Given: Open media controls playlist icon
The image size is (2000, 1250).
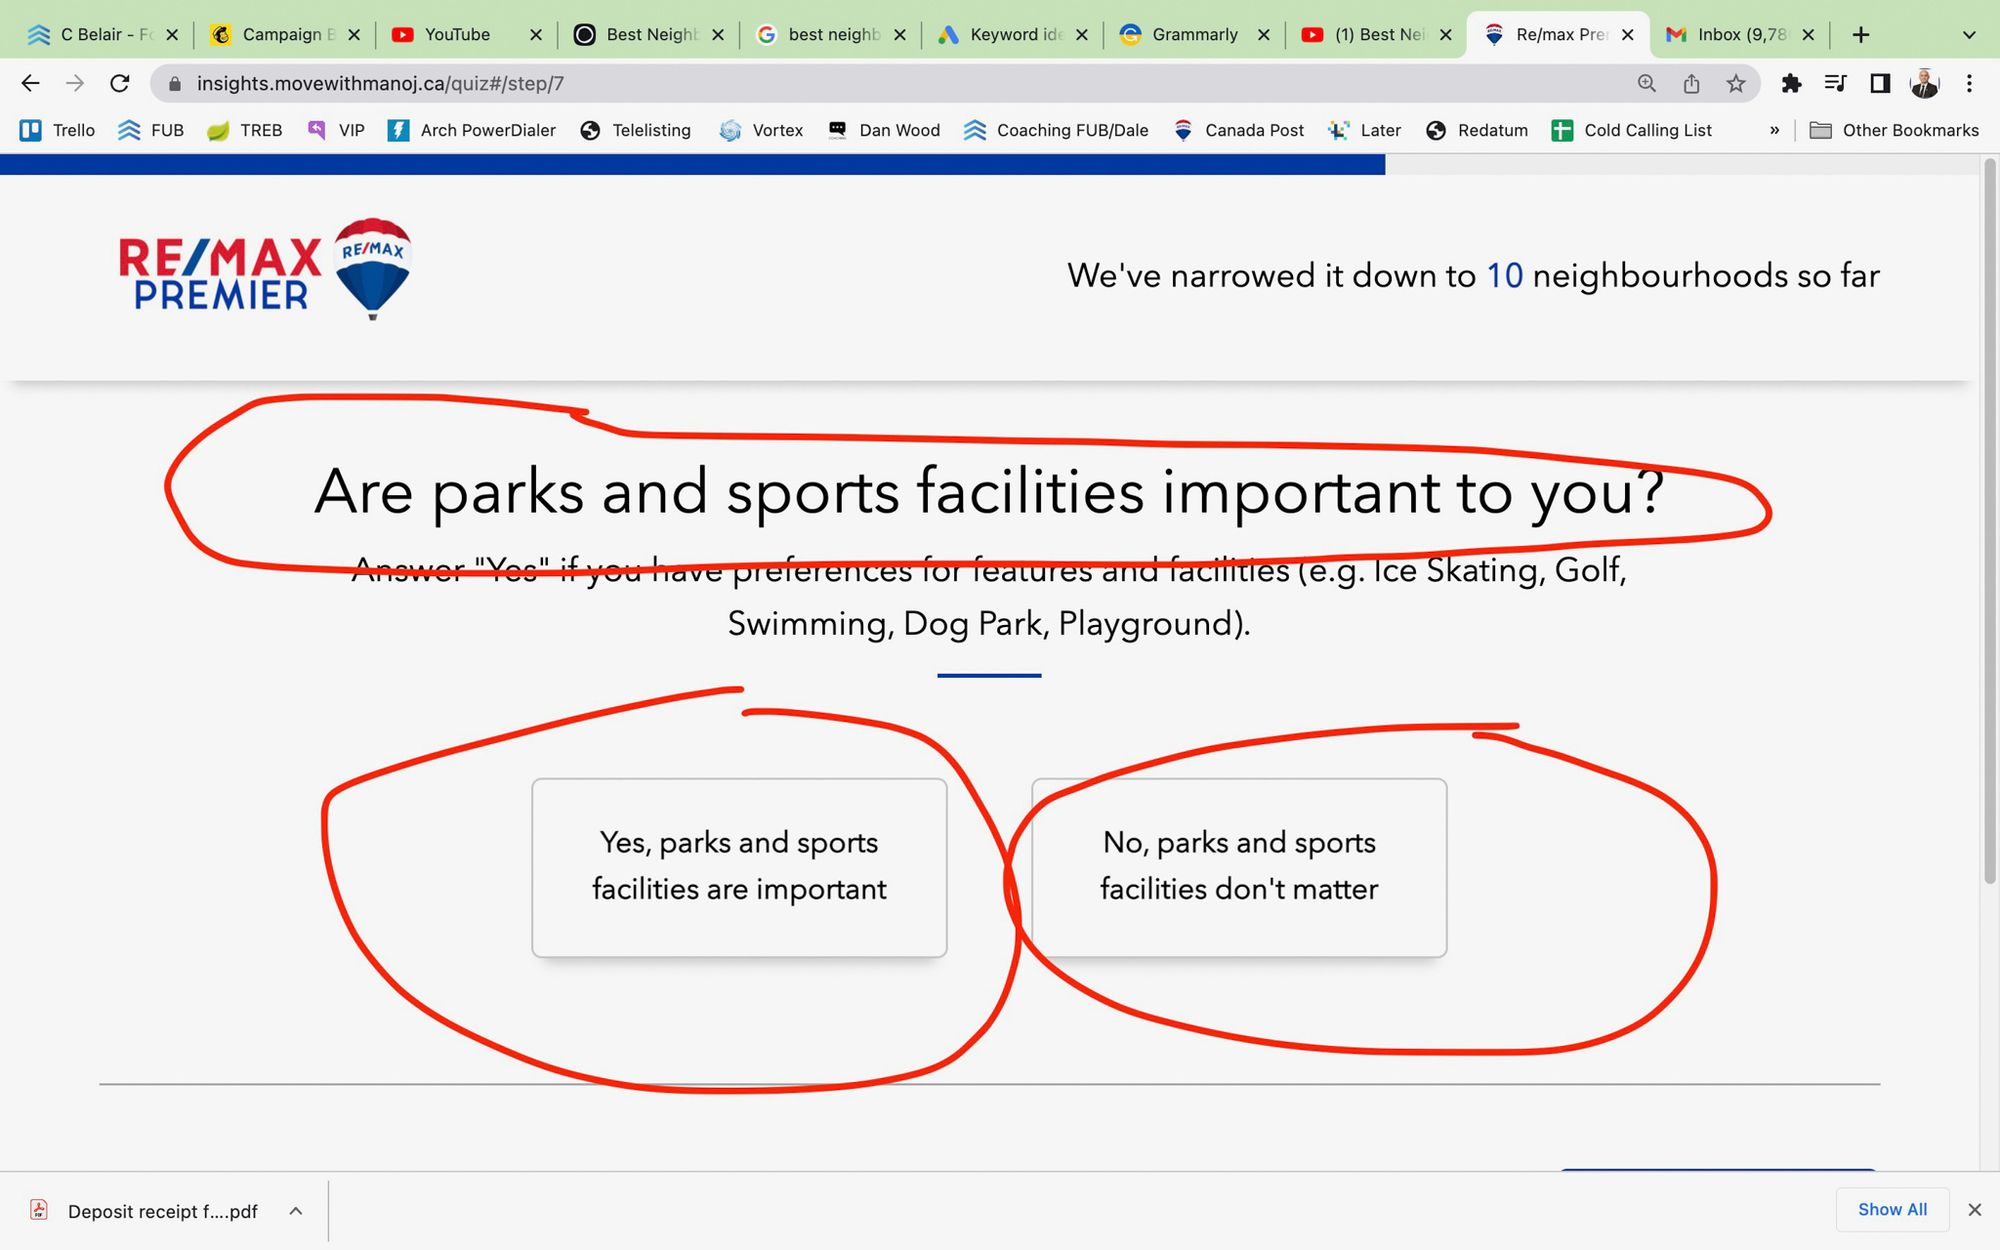Looking at the screenshot, I should click(x=1835, y=83).
